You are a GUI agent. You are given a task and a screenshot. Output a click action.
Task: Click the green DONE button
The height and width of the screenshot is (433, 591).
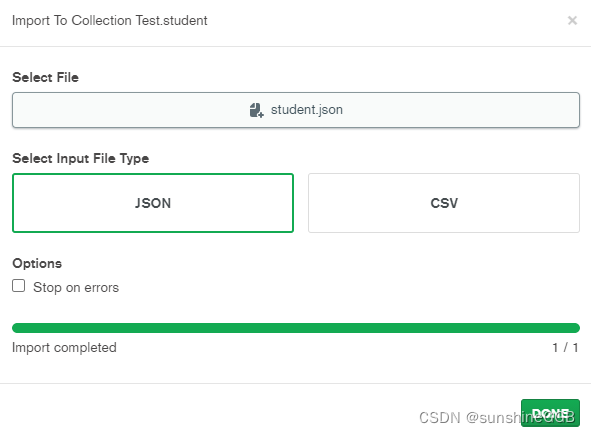click(x=550, y=413)
